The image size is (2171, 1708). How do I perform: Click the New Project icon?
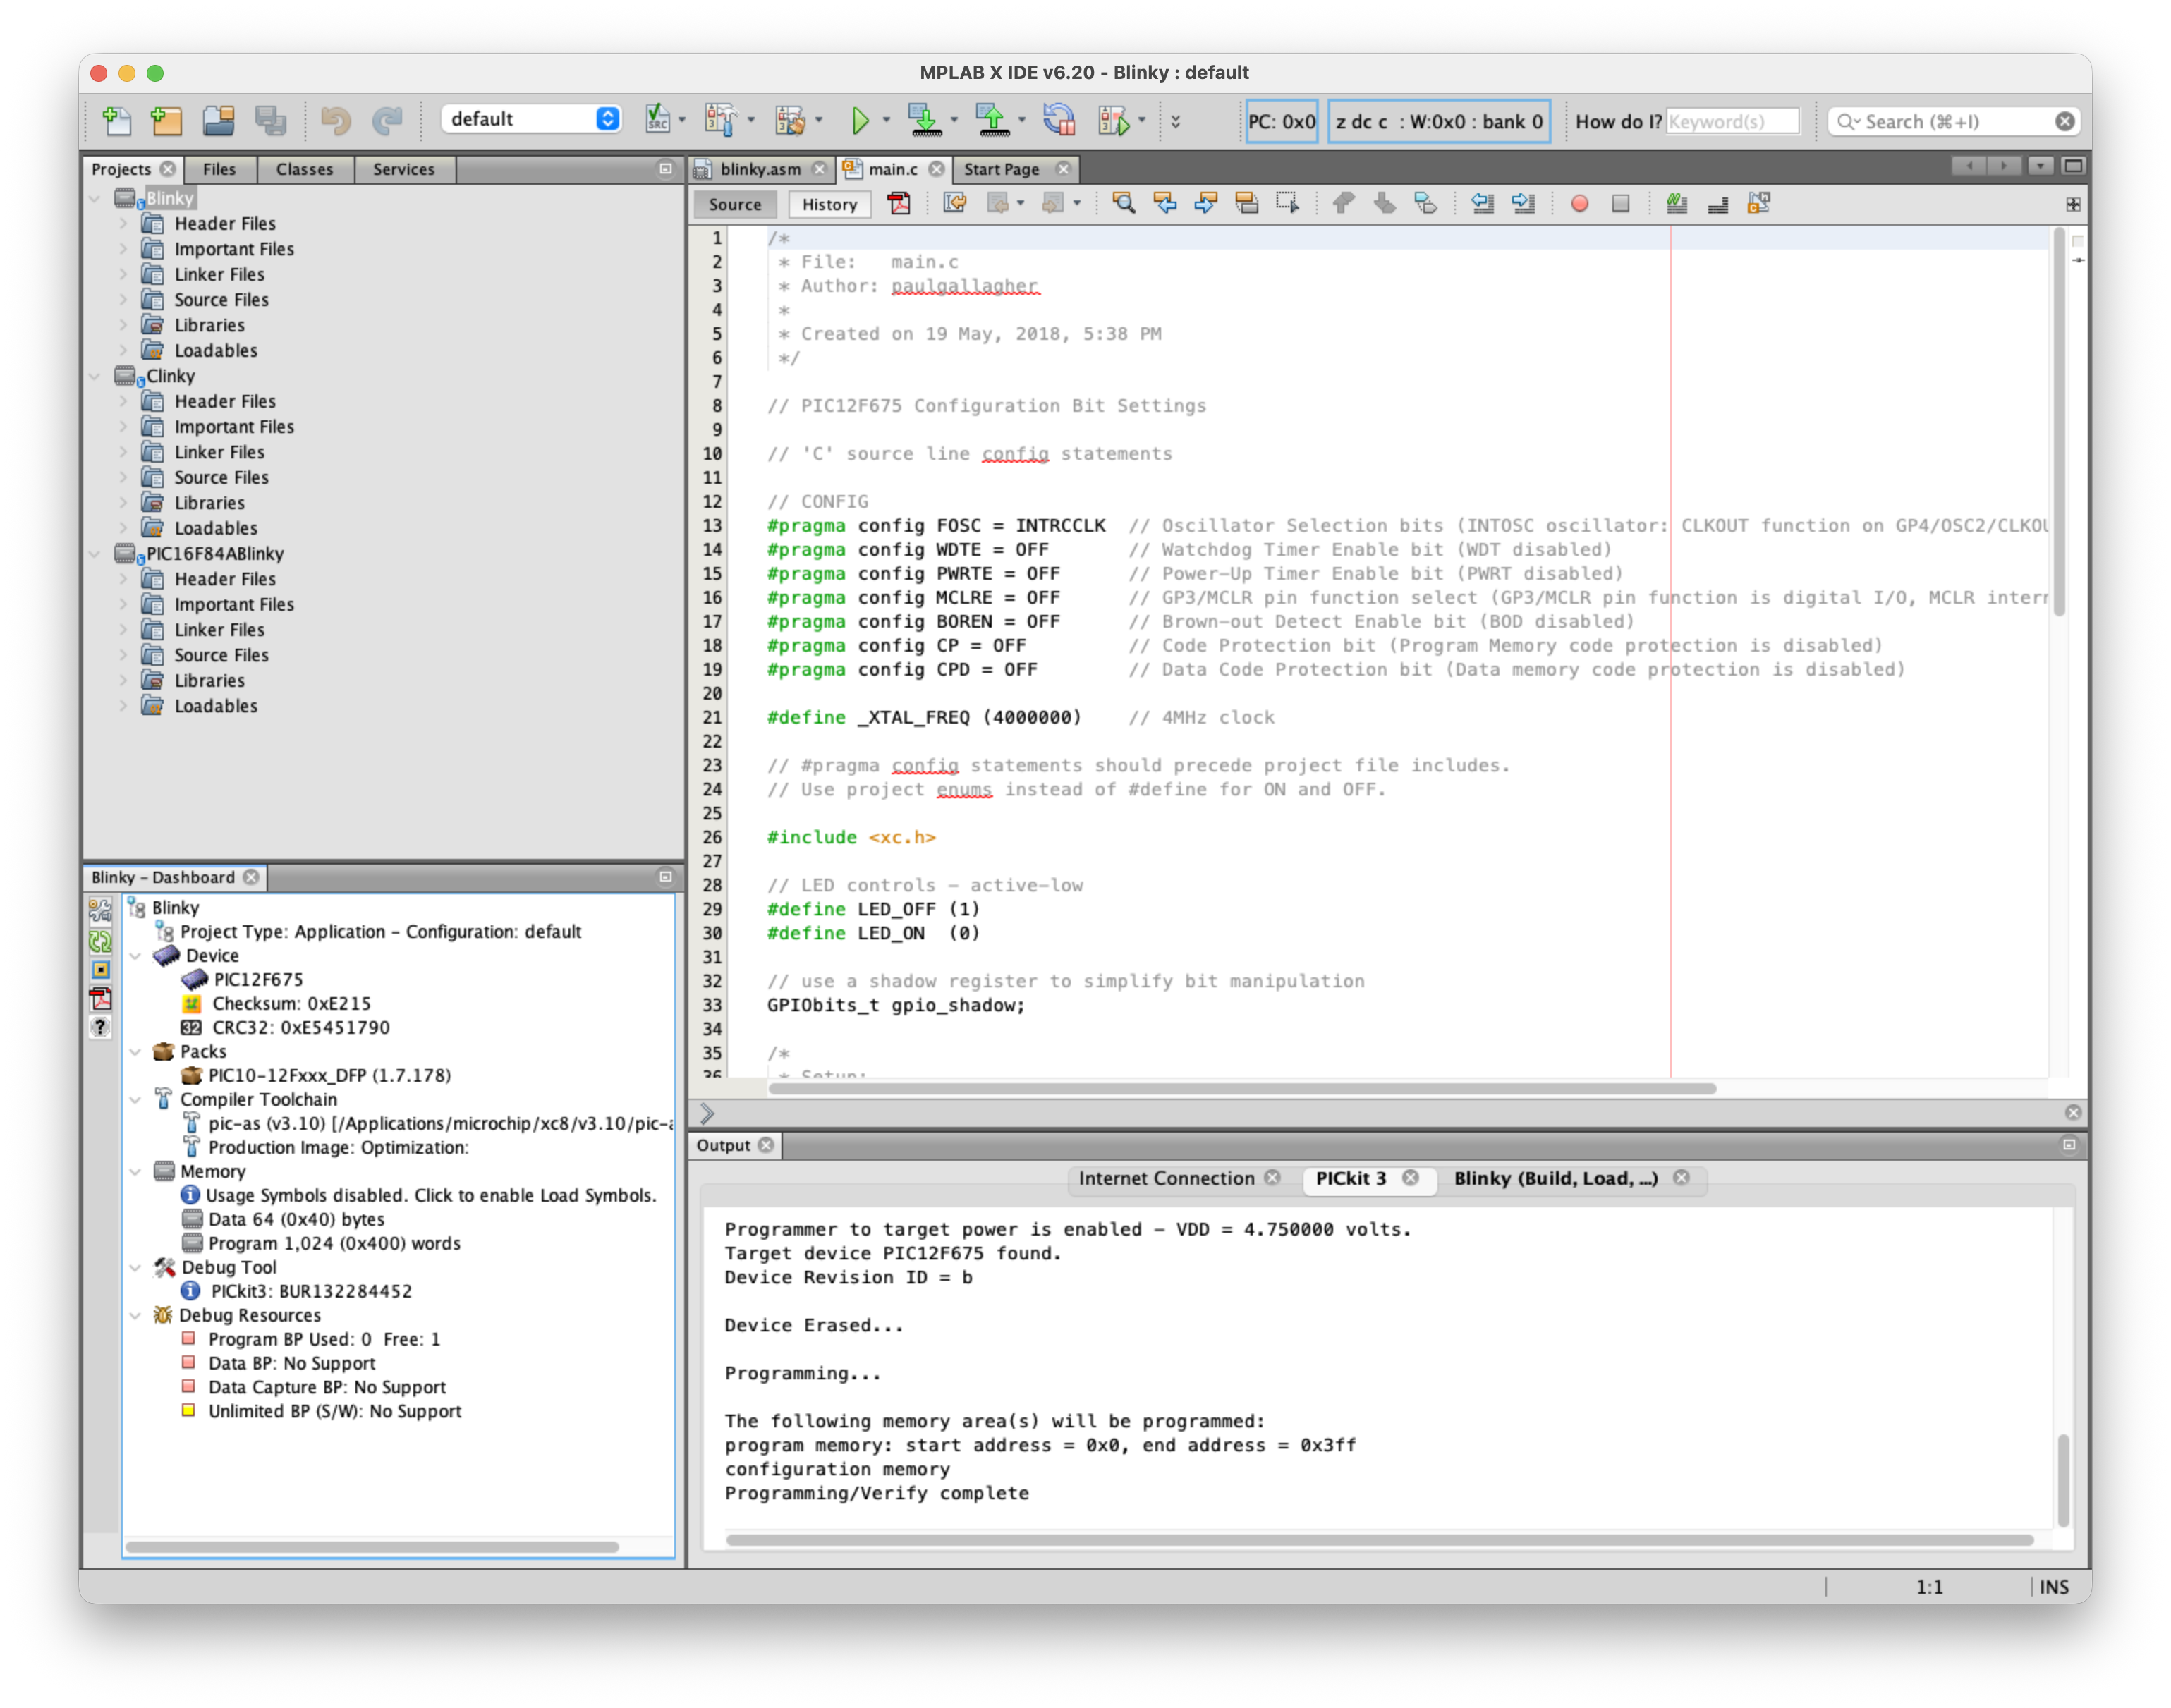pyautogui.click(x=166, y=121)
